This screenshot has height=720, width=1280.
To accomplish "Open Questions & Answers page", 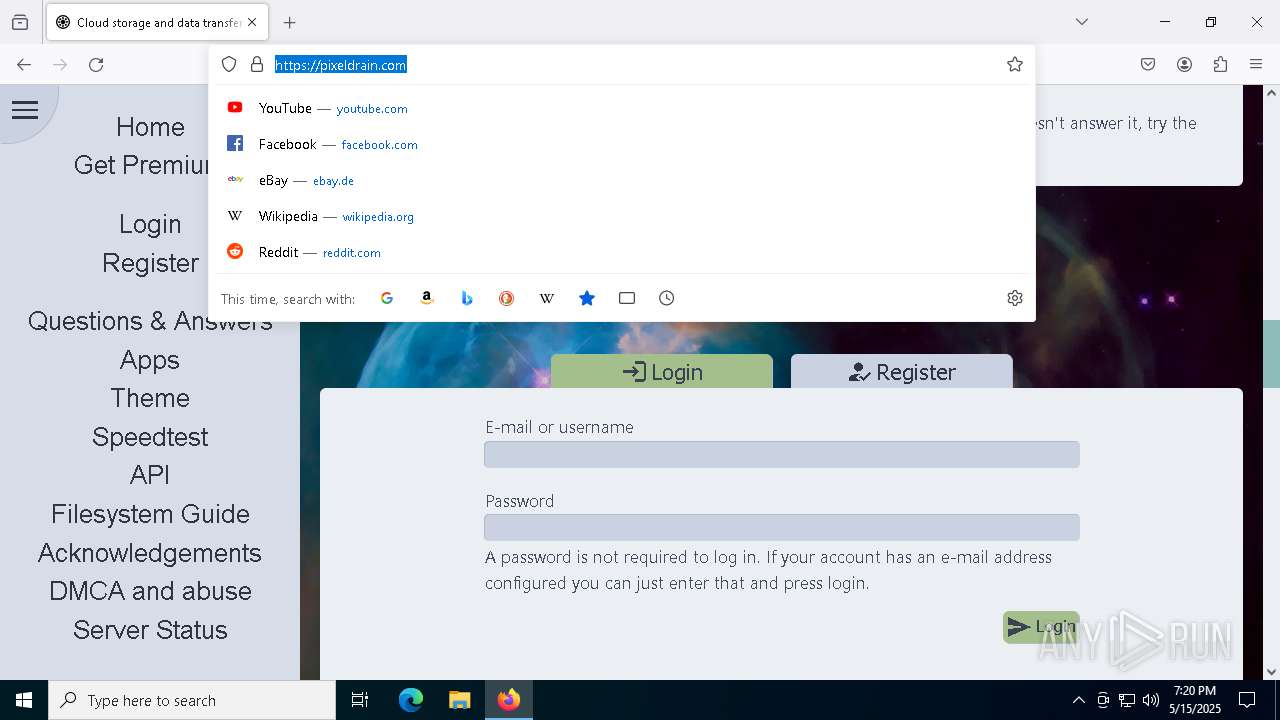I will click(x=150, y=321).
